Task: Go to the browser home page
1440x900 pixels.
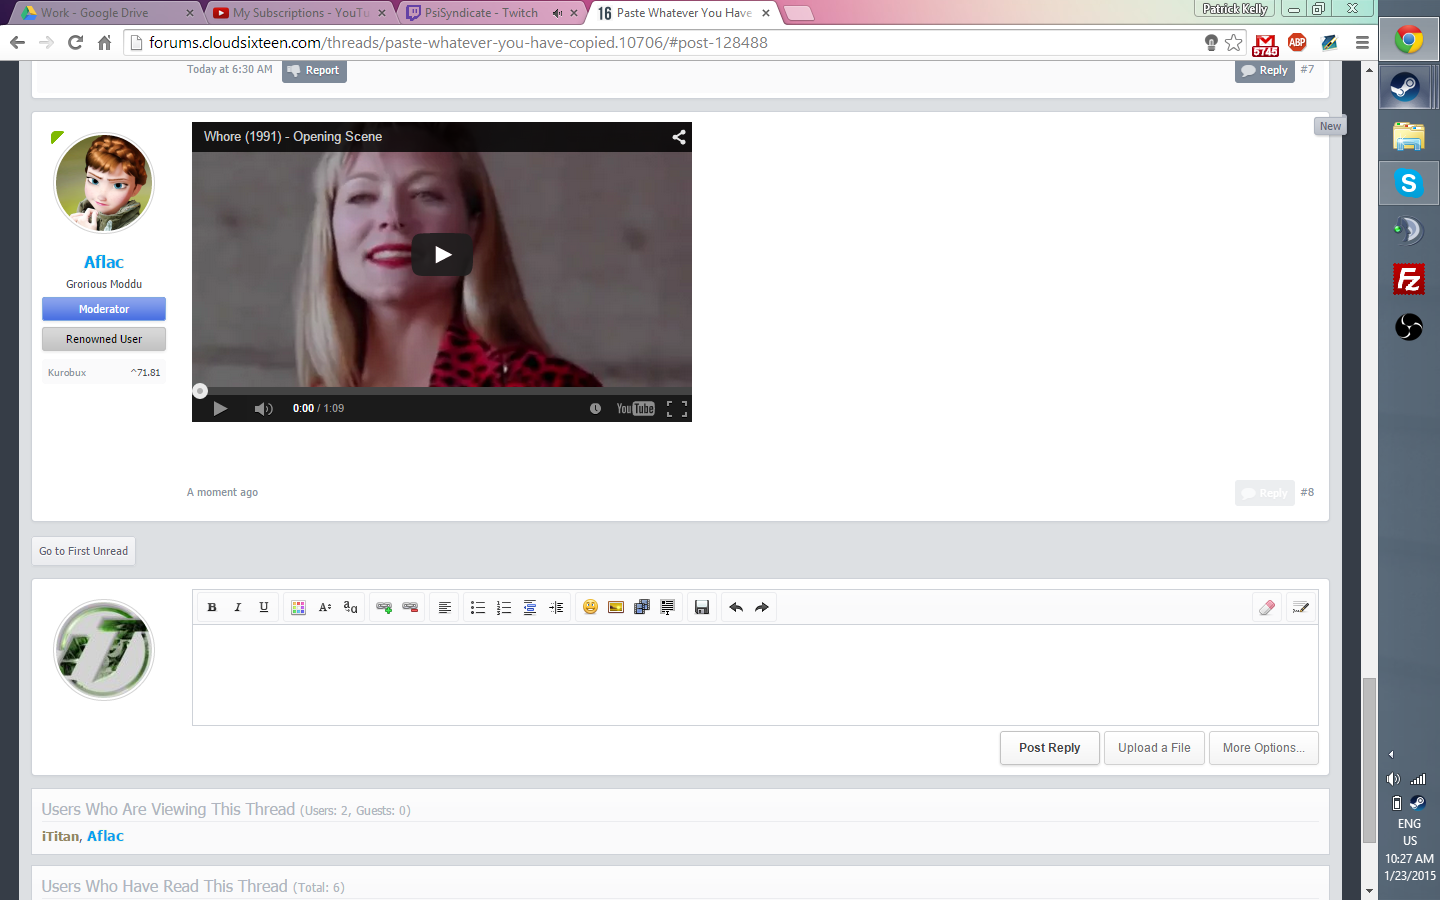Action: [x=104, y=42]
